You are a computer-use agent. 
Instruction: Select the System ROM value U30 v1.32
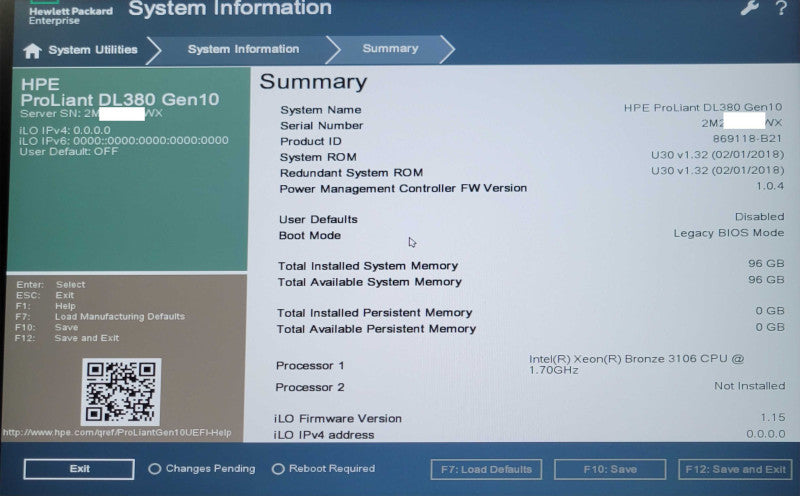coord(717,155)
